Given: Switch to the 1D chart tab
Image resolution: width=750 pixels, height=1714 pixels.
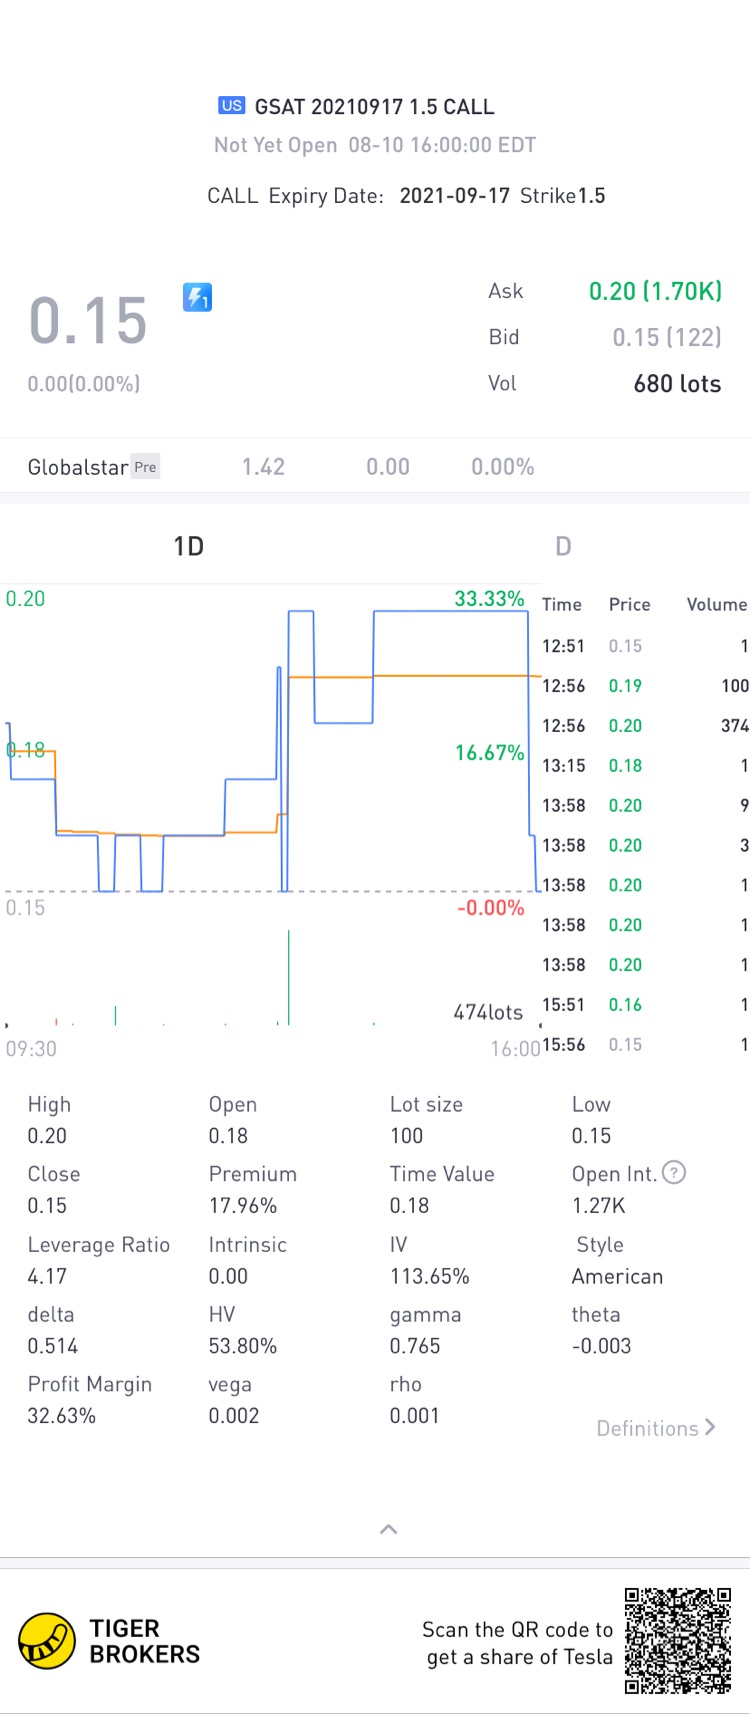Looking at the screenshot, I should [188, 546].
